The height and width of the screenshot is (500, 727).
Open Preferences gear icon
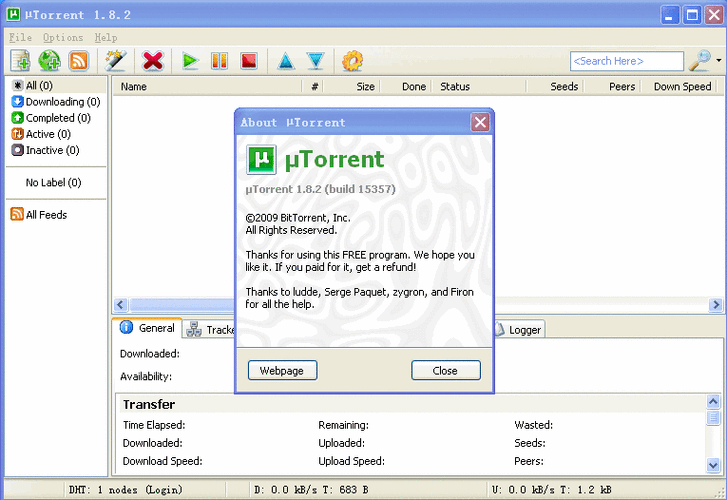pyautogui.click(x=352, y=61)
